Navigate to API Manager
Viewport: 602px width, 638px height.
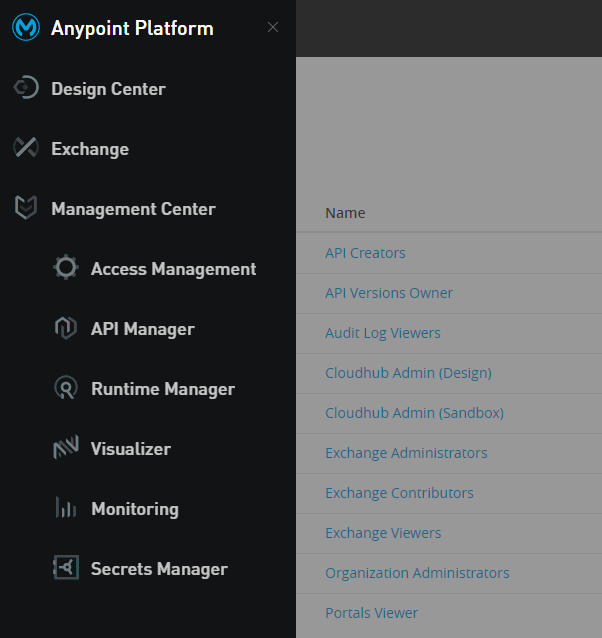click(x=143, y=329)
